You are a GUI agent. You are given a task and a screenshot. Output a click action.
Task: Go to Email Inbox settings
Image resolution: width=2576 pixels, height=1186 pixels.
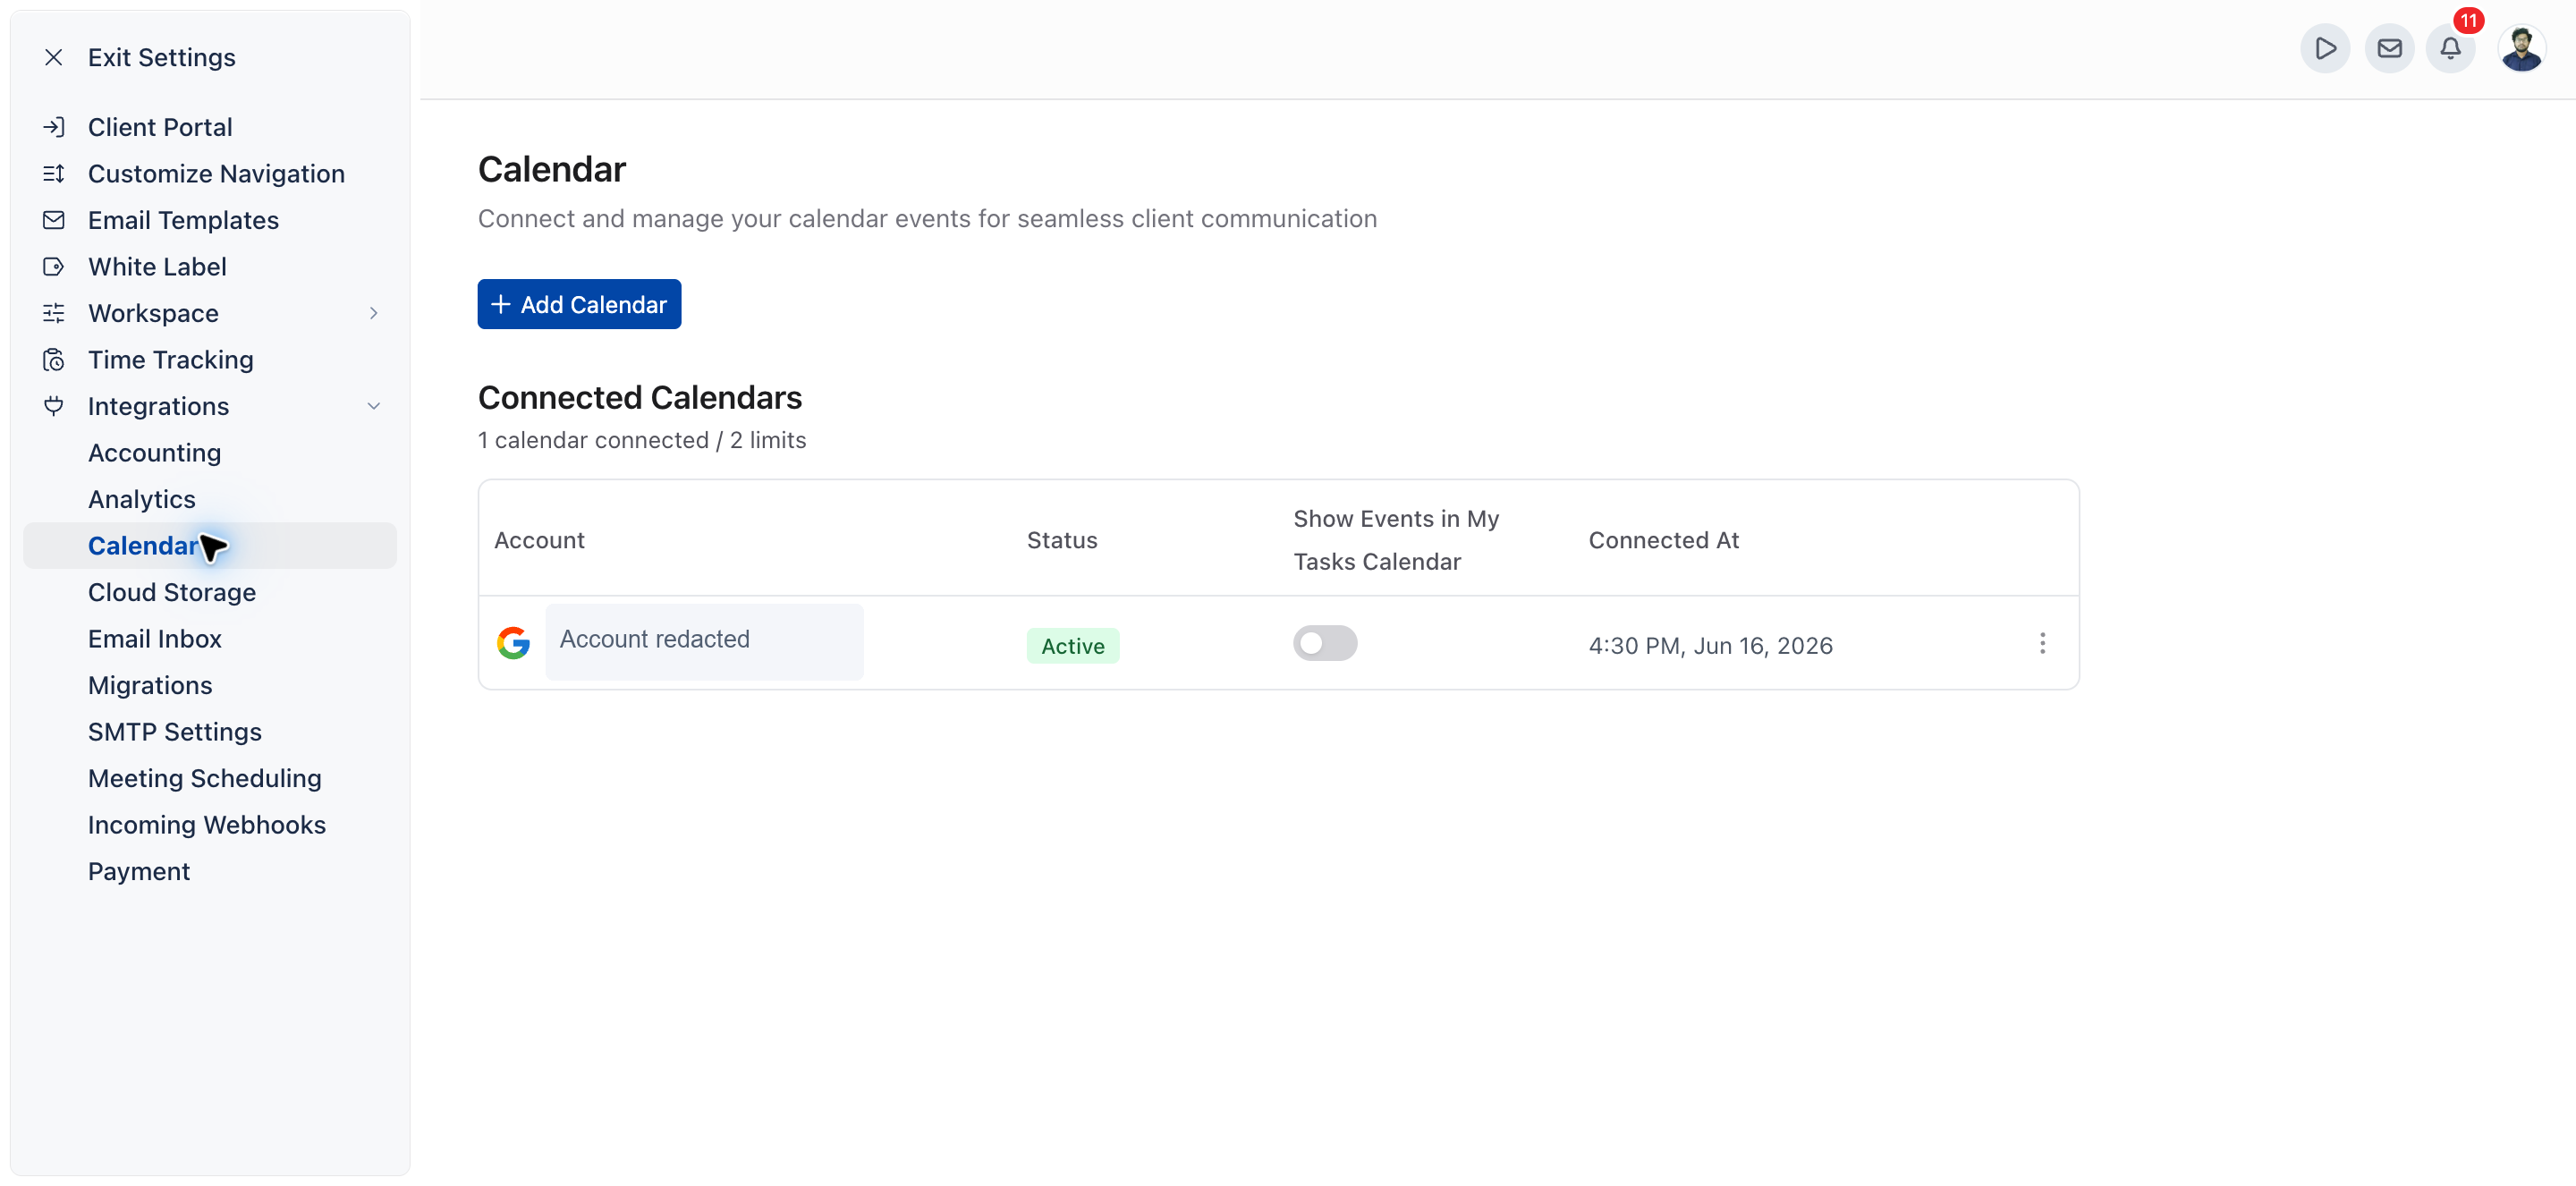tap(155, 639)
